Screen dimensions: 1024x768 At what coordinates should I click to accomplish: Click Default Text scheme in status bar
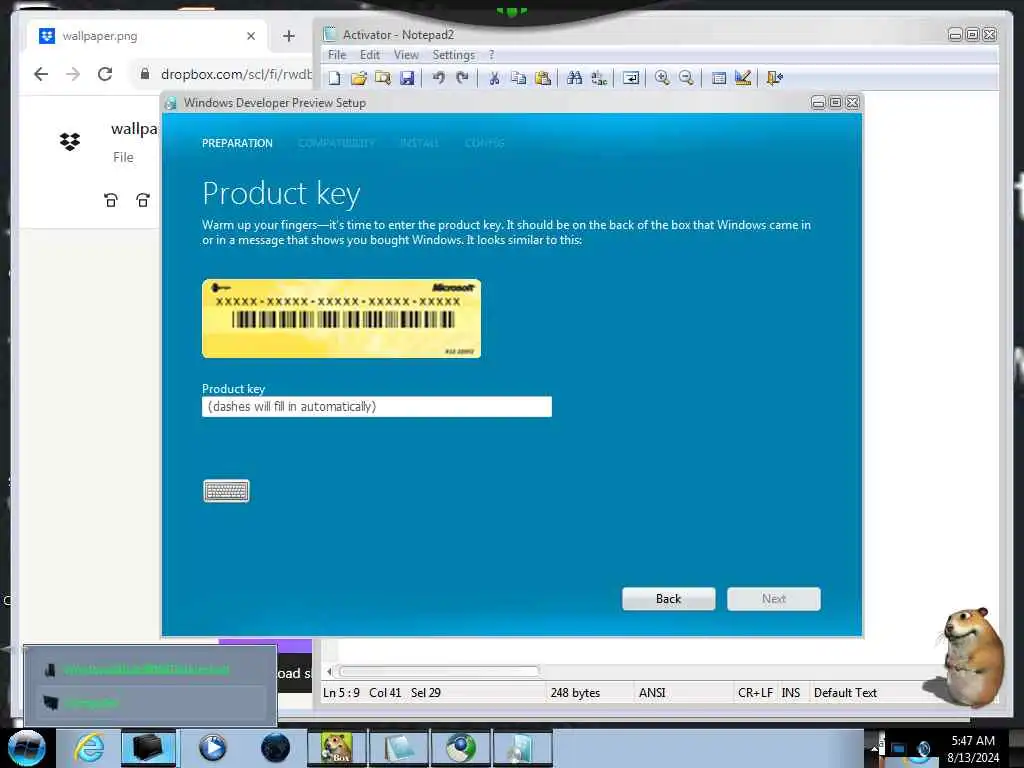[x=845, y=693]
